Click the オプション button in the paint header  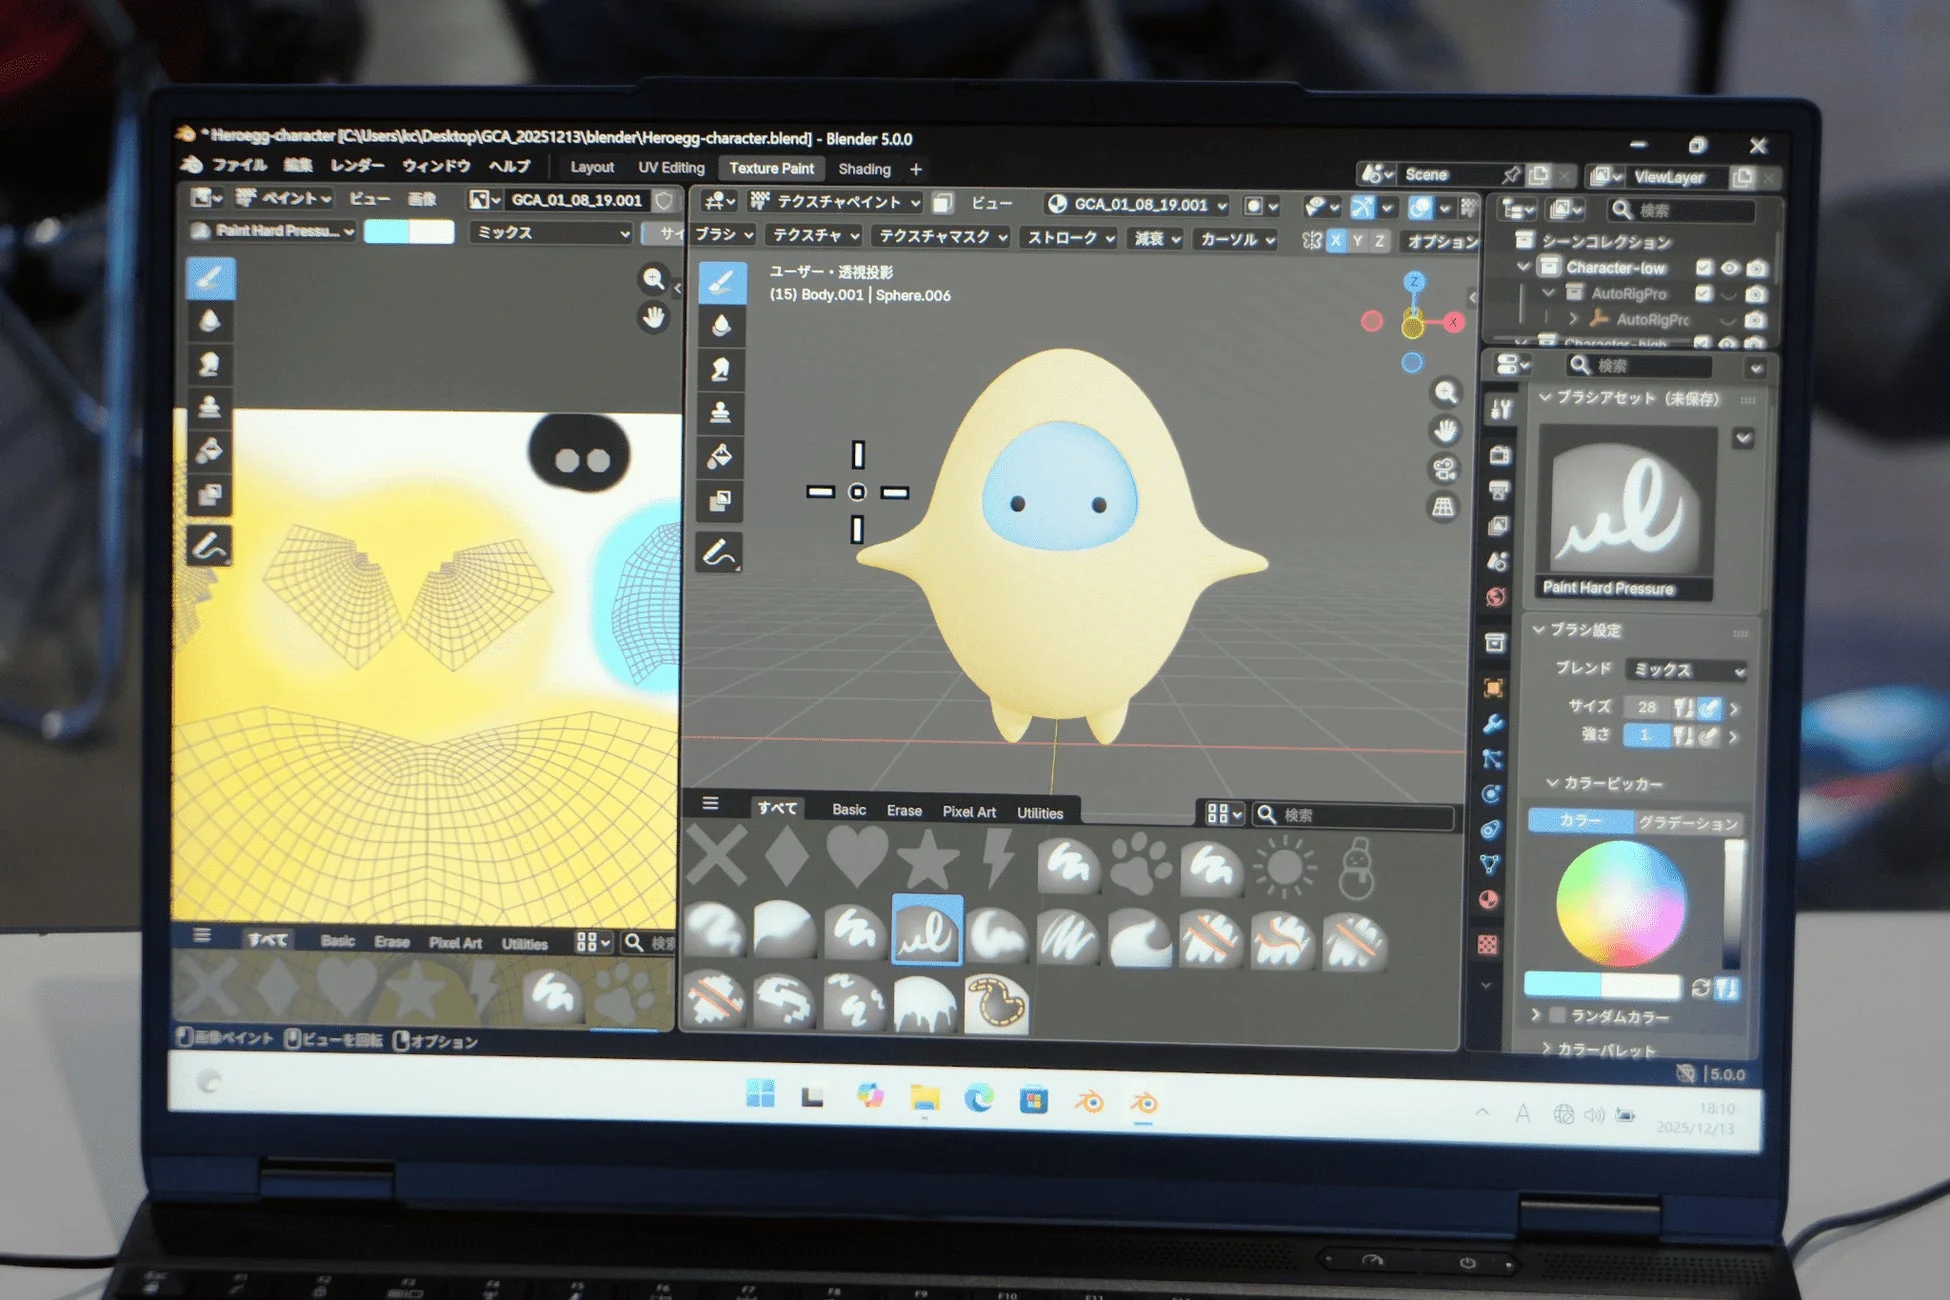(1440, 240)
